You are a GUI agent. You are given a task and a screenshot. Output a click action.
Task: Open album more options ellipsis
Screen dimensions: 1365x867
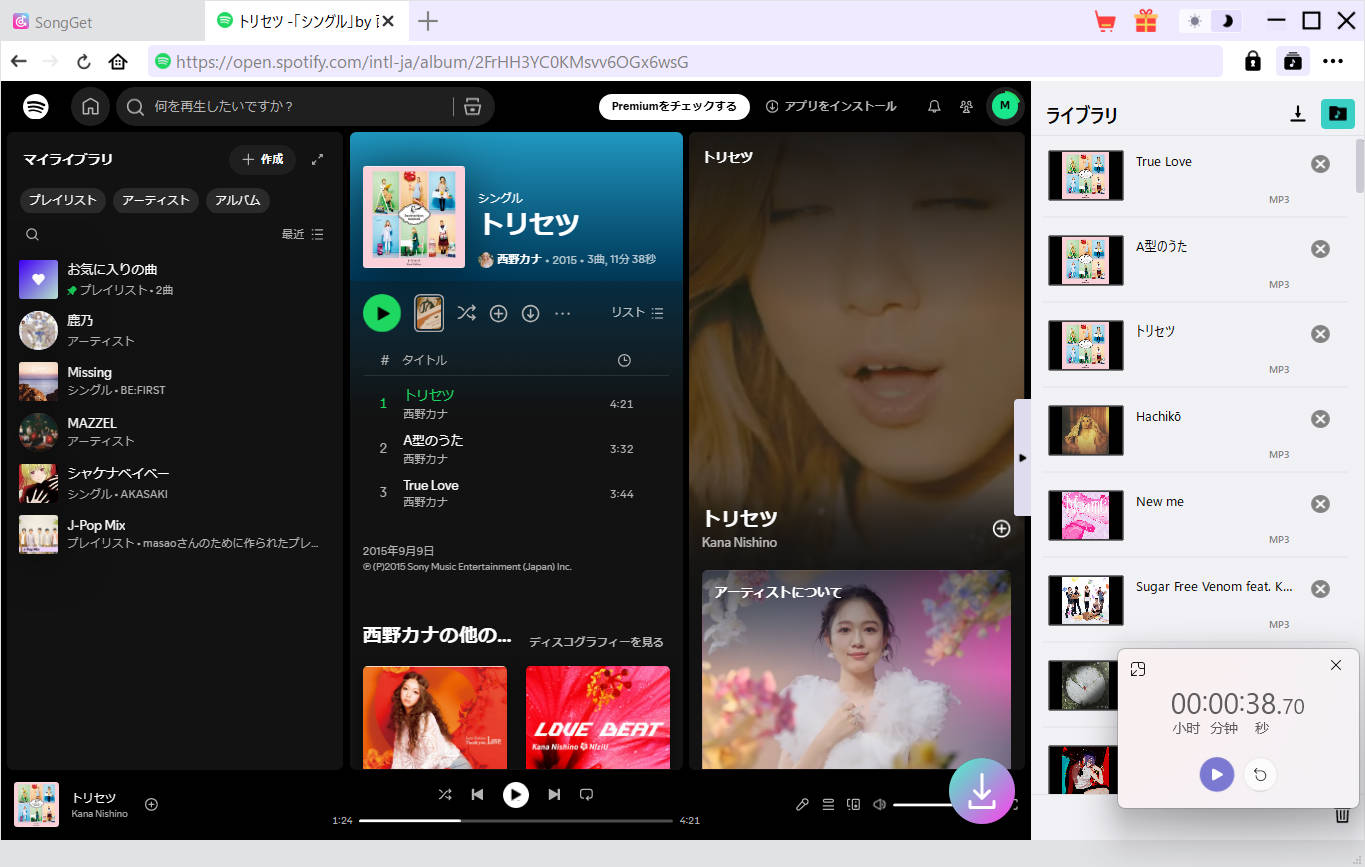point(562,313)
